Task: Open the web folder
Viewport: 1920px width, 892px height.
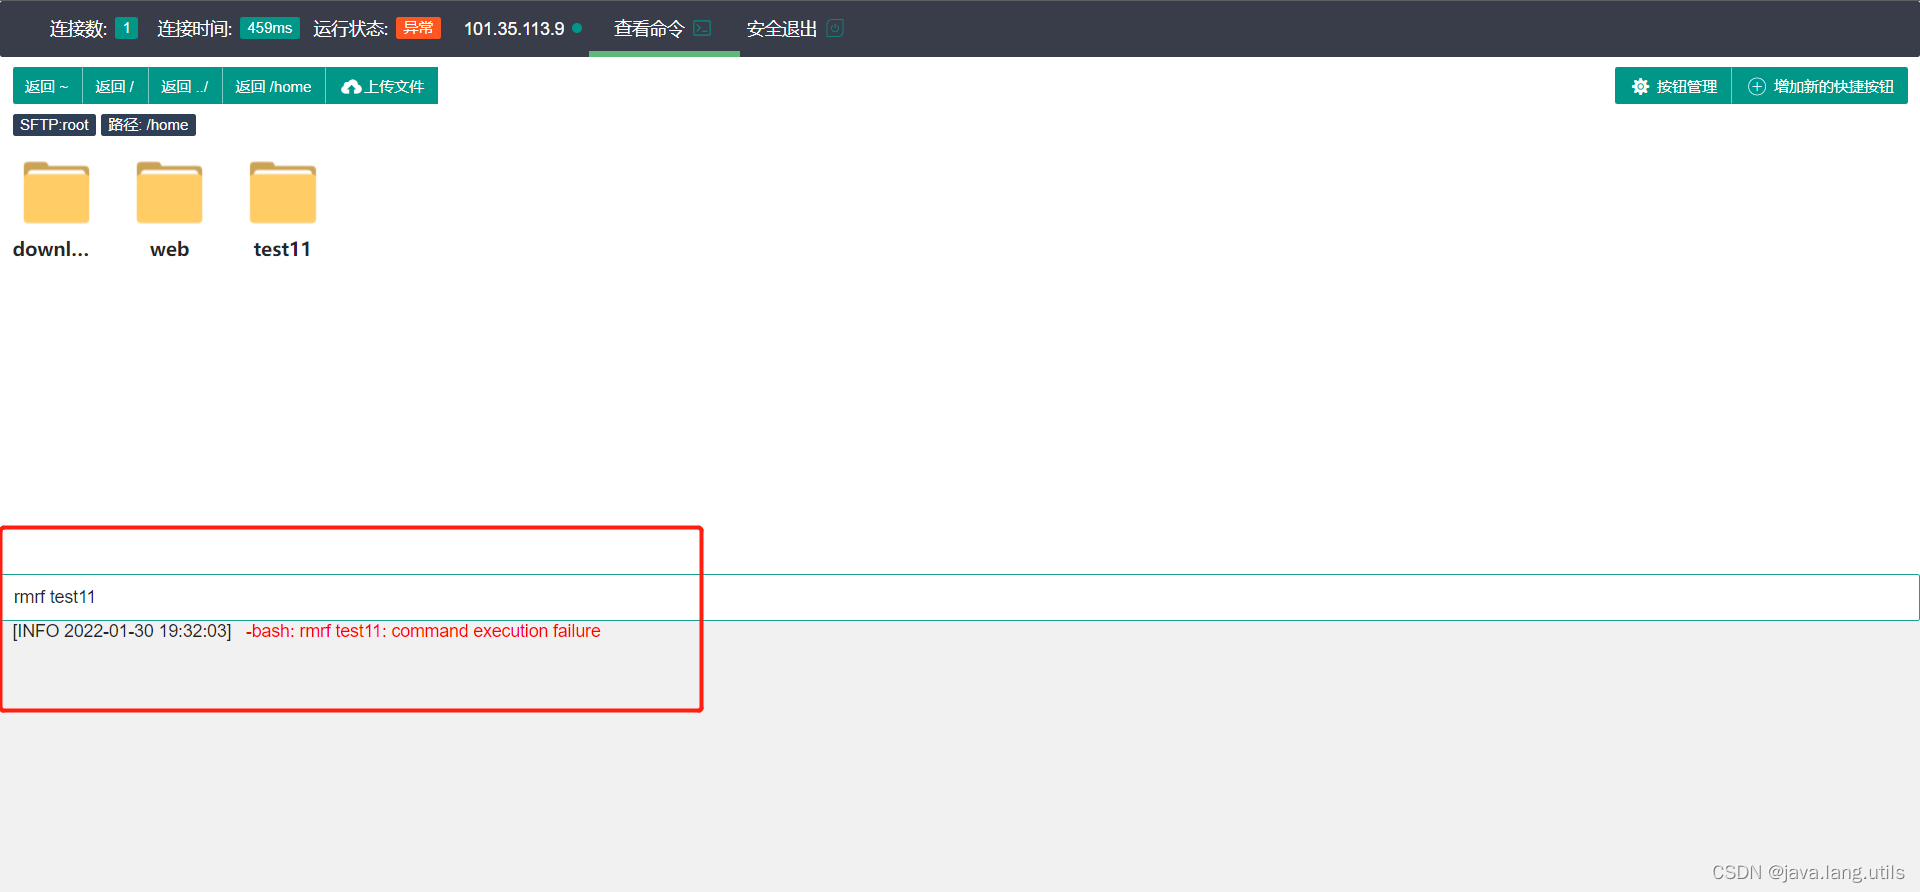Action: 169,193
